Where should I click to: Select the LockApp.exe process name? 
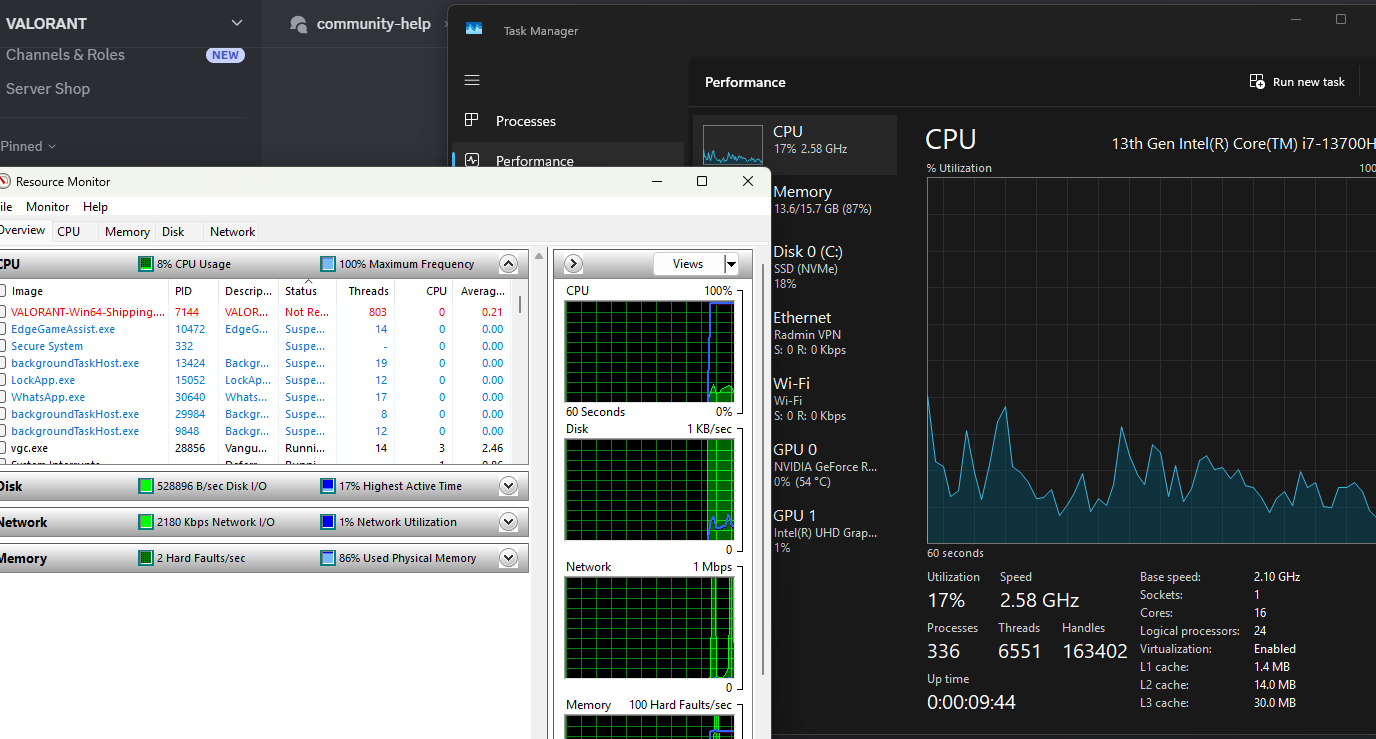click(x=43, y=380)
